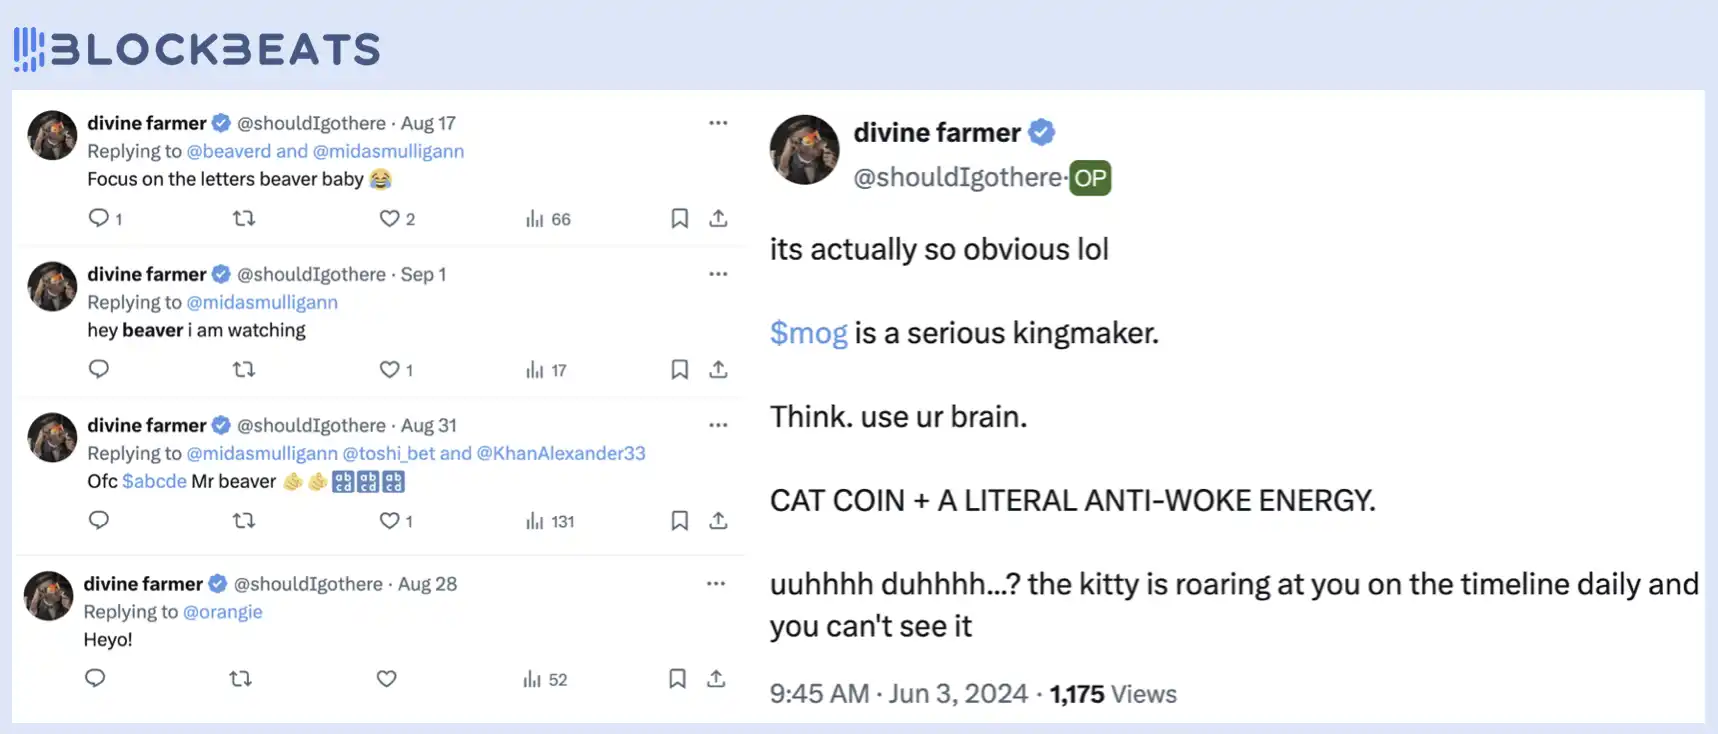
Task: Click divine farmer's large profile avatar
Action: [804, 150]
